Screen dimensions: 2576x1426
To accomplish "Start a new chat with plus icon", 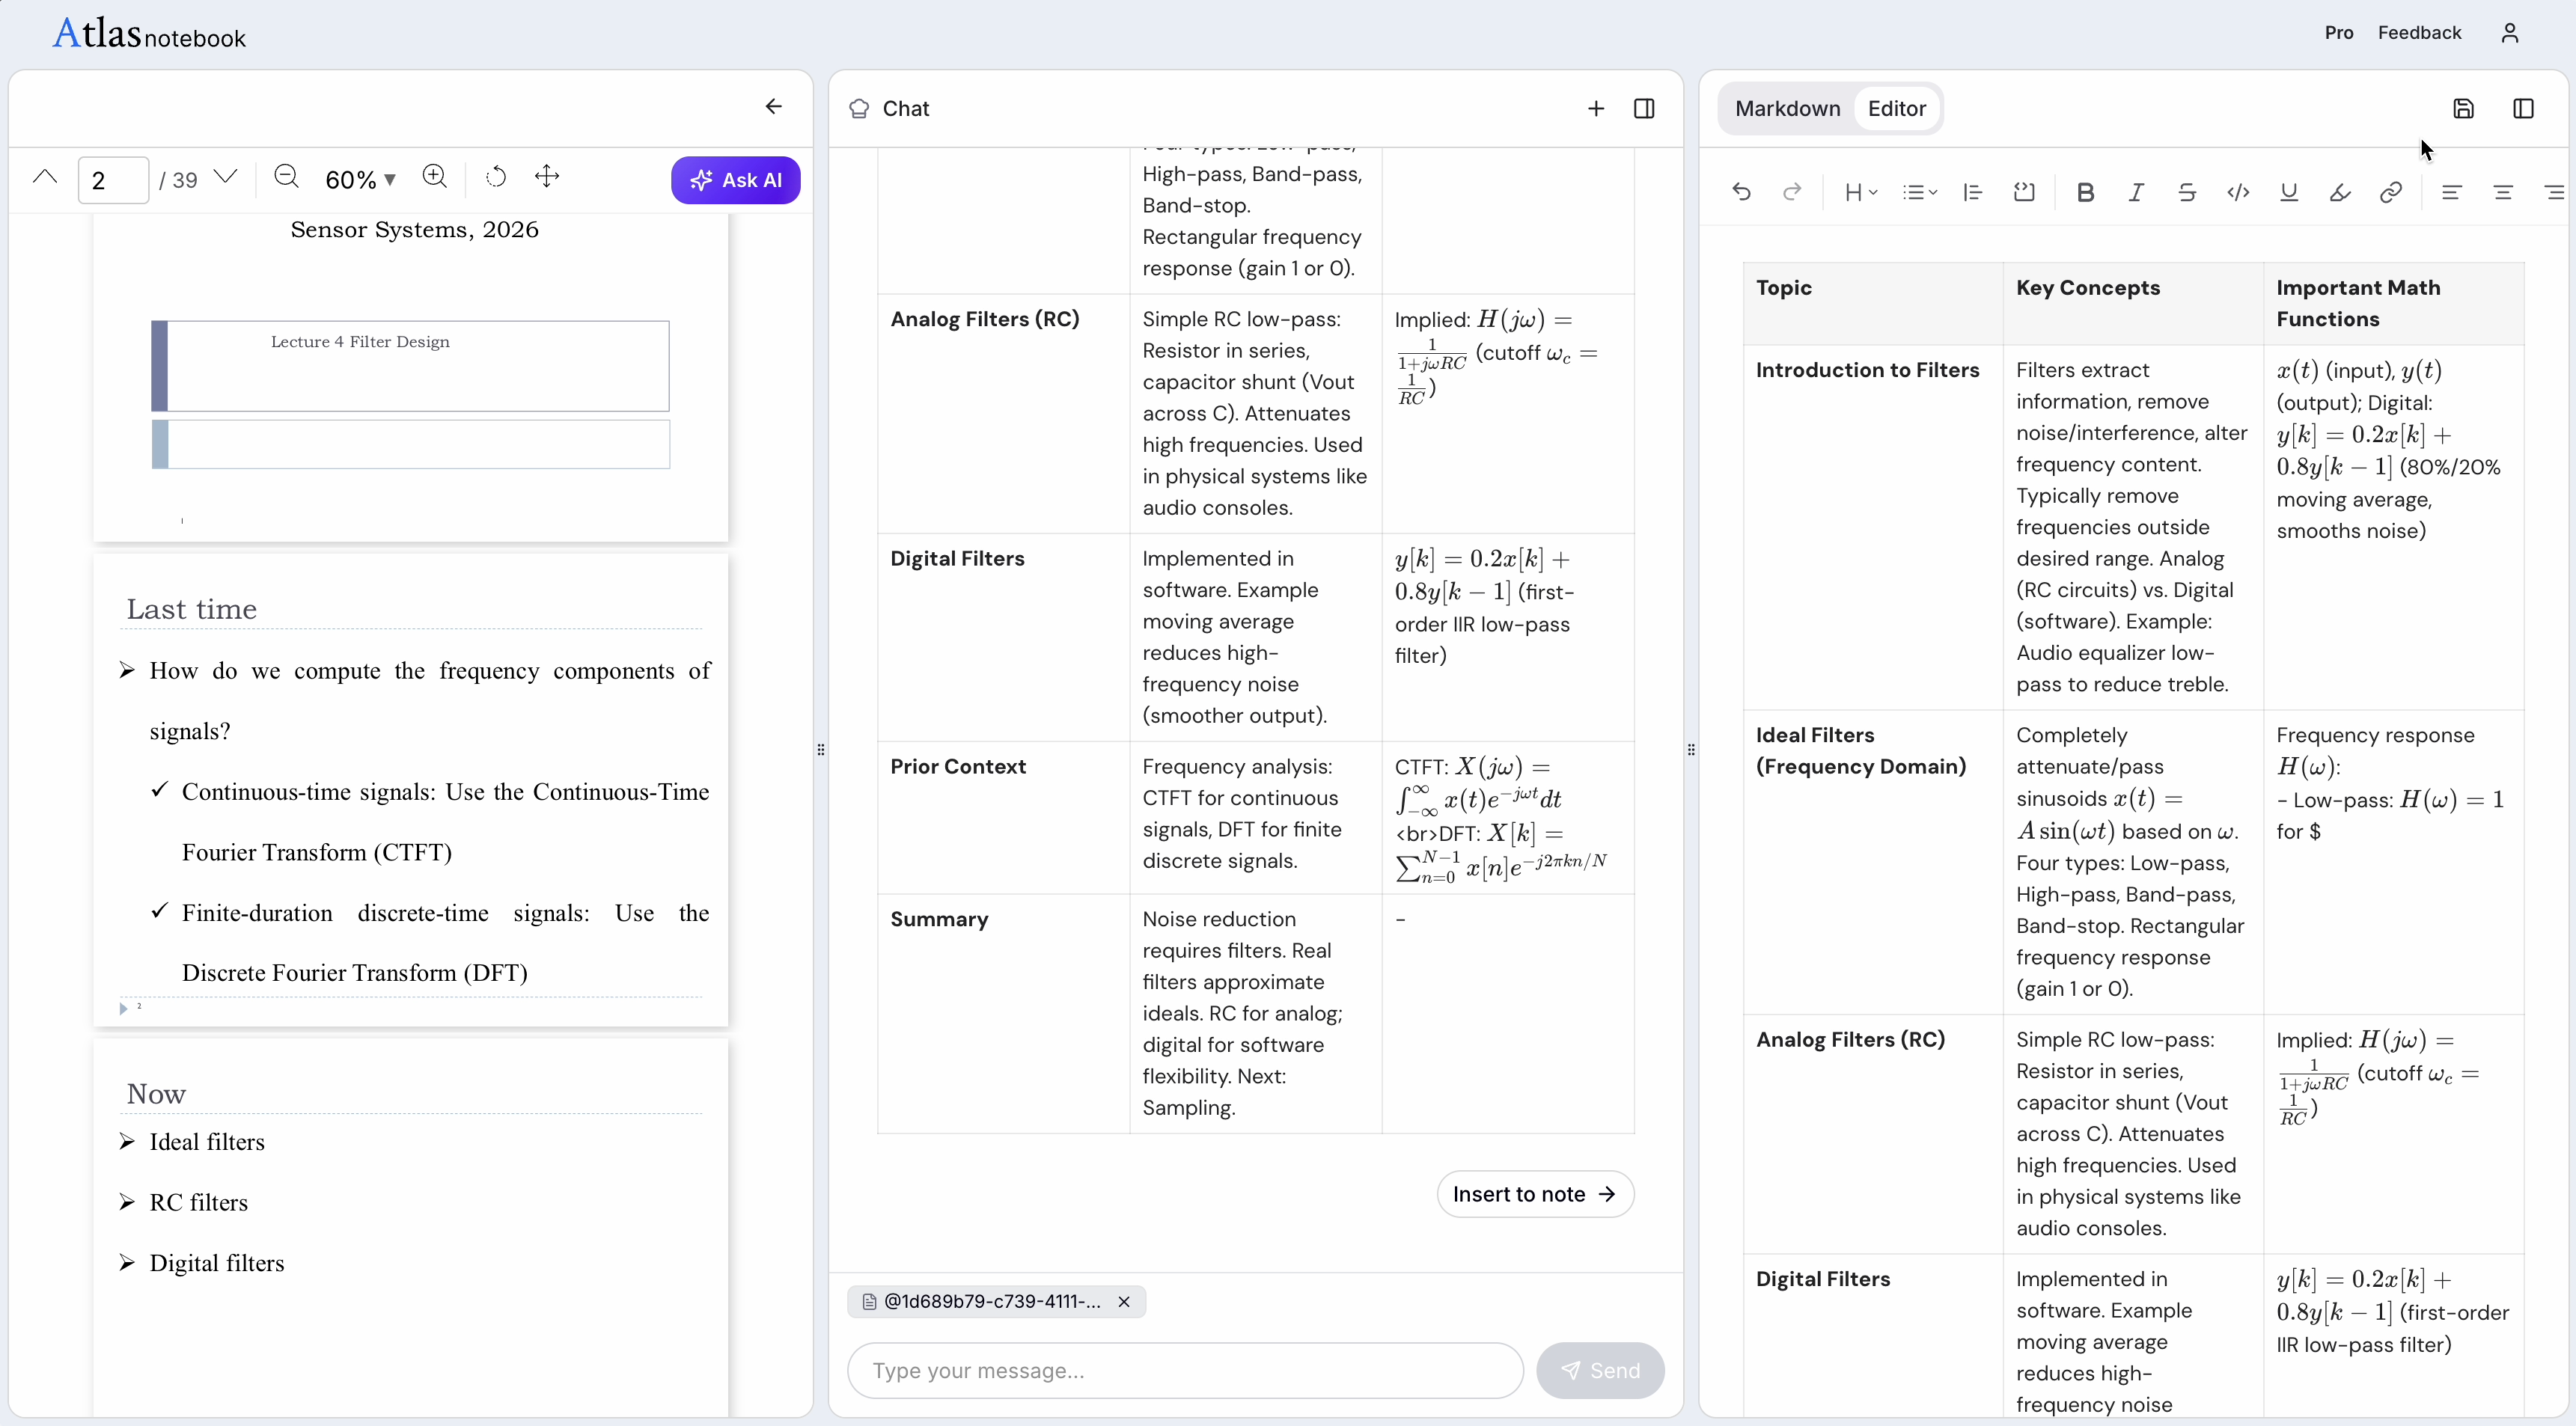I will pos(1596,109).
